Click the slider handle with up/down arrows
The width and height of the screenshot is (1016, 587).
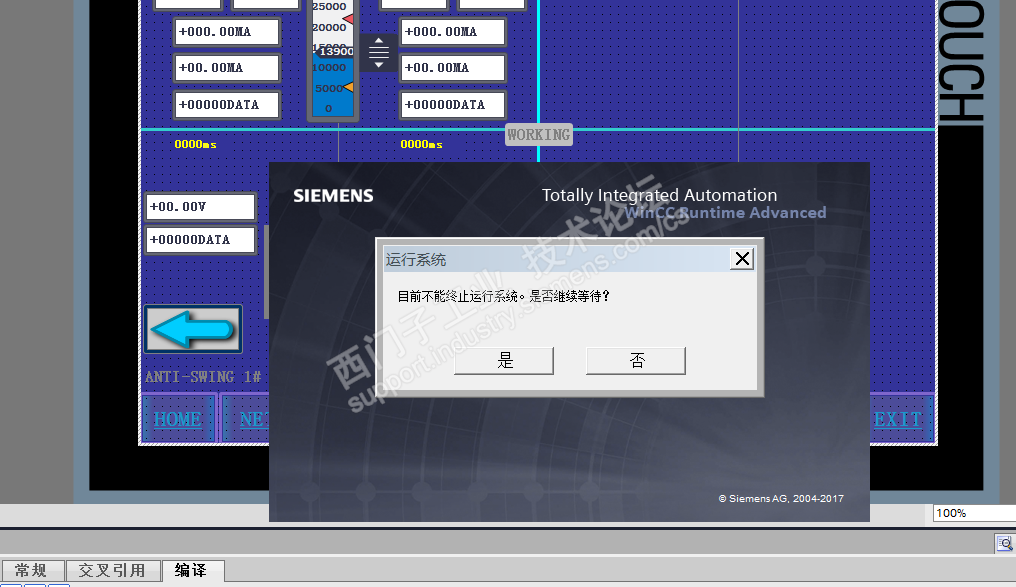click(x=378, y=52)
